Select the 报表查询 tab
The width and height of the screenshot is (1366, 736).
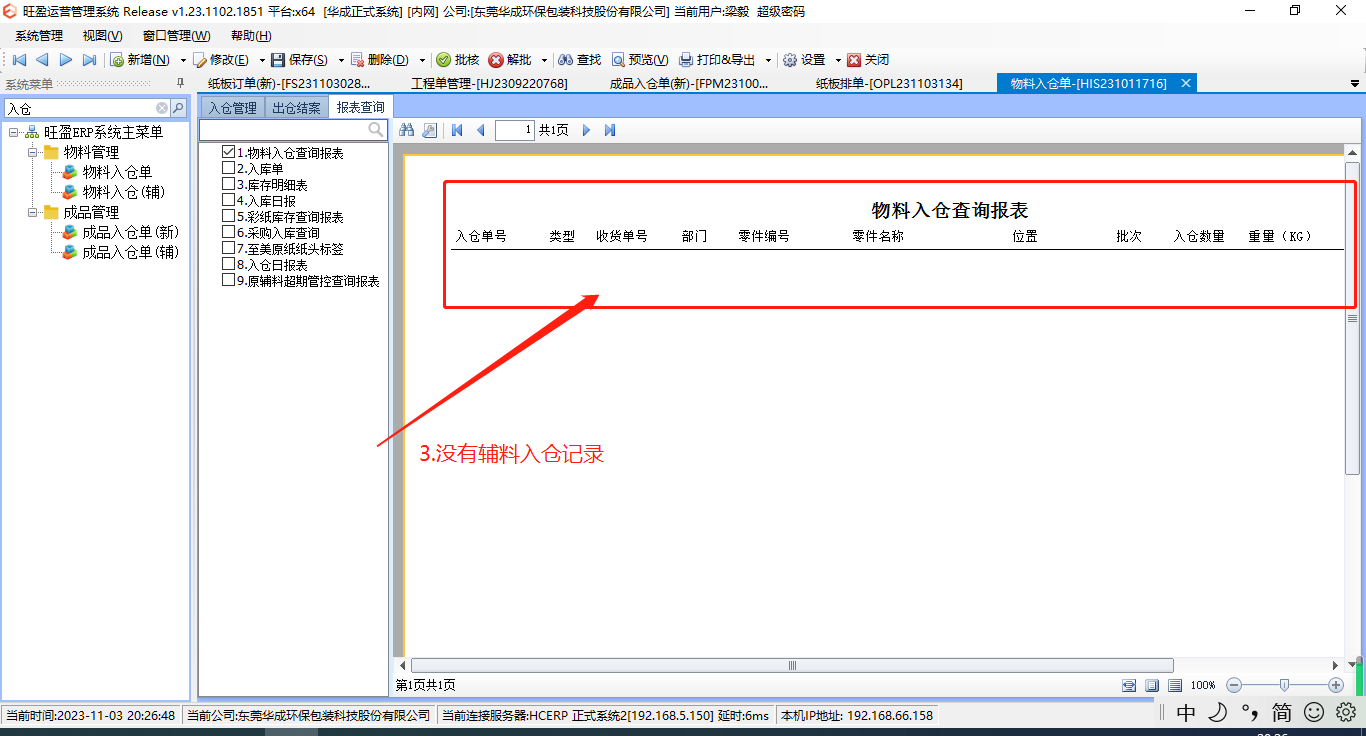tap(360, 107)
